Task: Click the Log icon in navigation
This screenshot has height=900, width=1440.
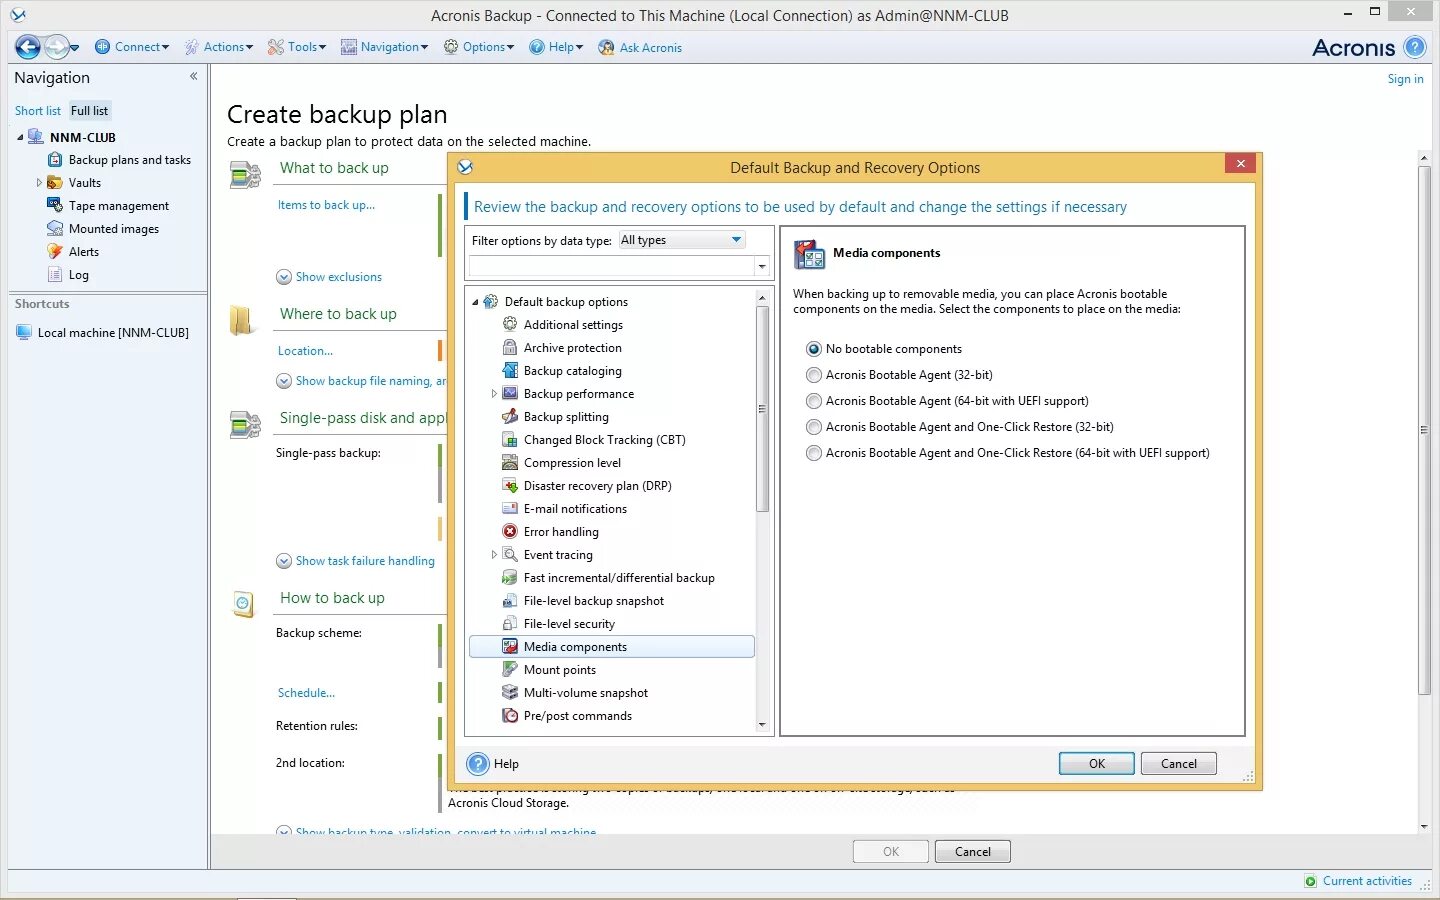Action: 55,275
